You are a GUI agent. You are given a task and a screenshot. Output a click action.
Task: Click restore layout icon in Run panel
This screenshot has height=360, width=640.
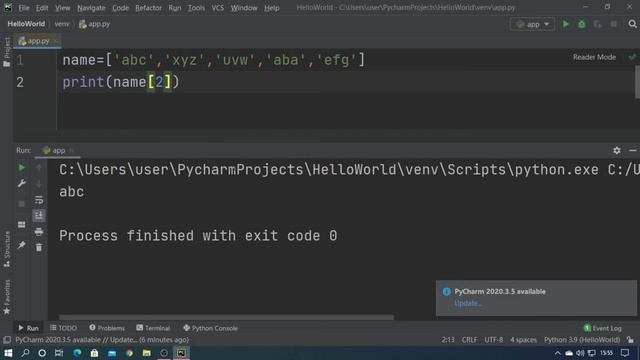pyautogui.click(x=22, y=225)
